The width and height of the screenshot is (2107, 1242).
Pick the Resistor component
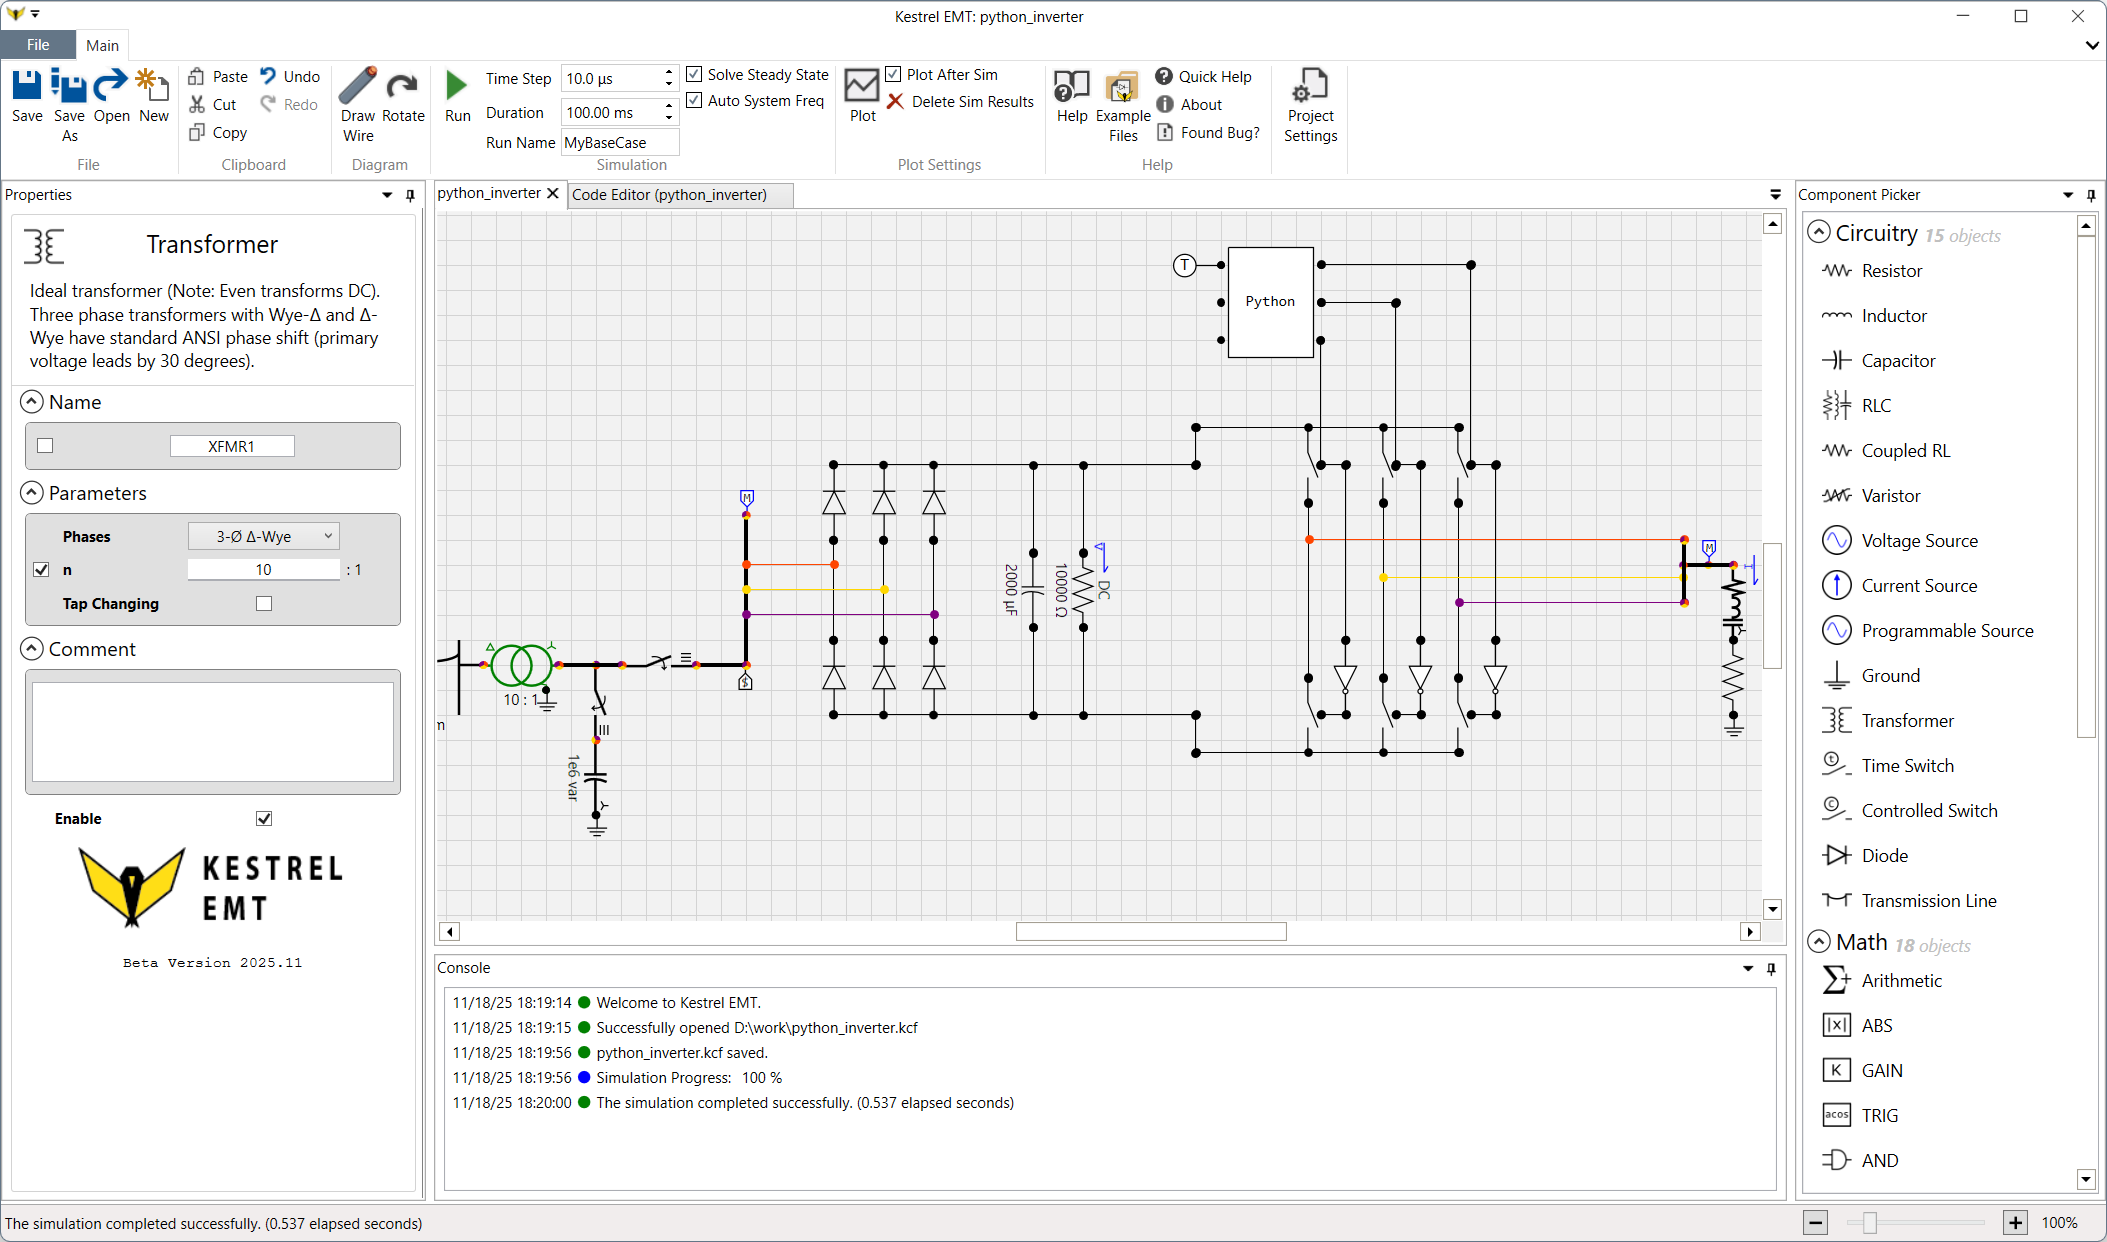click(x=1872, y=271)
